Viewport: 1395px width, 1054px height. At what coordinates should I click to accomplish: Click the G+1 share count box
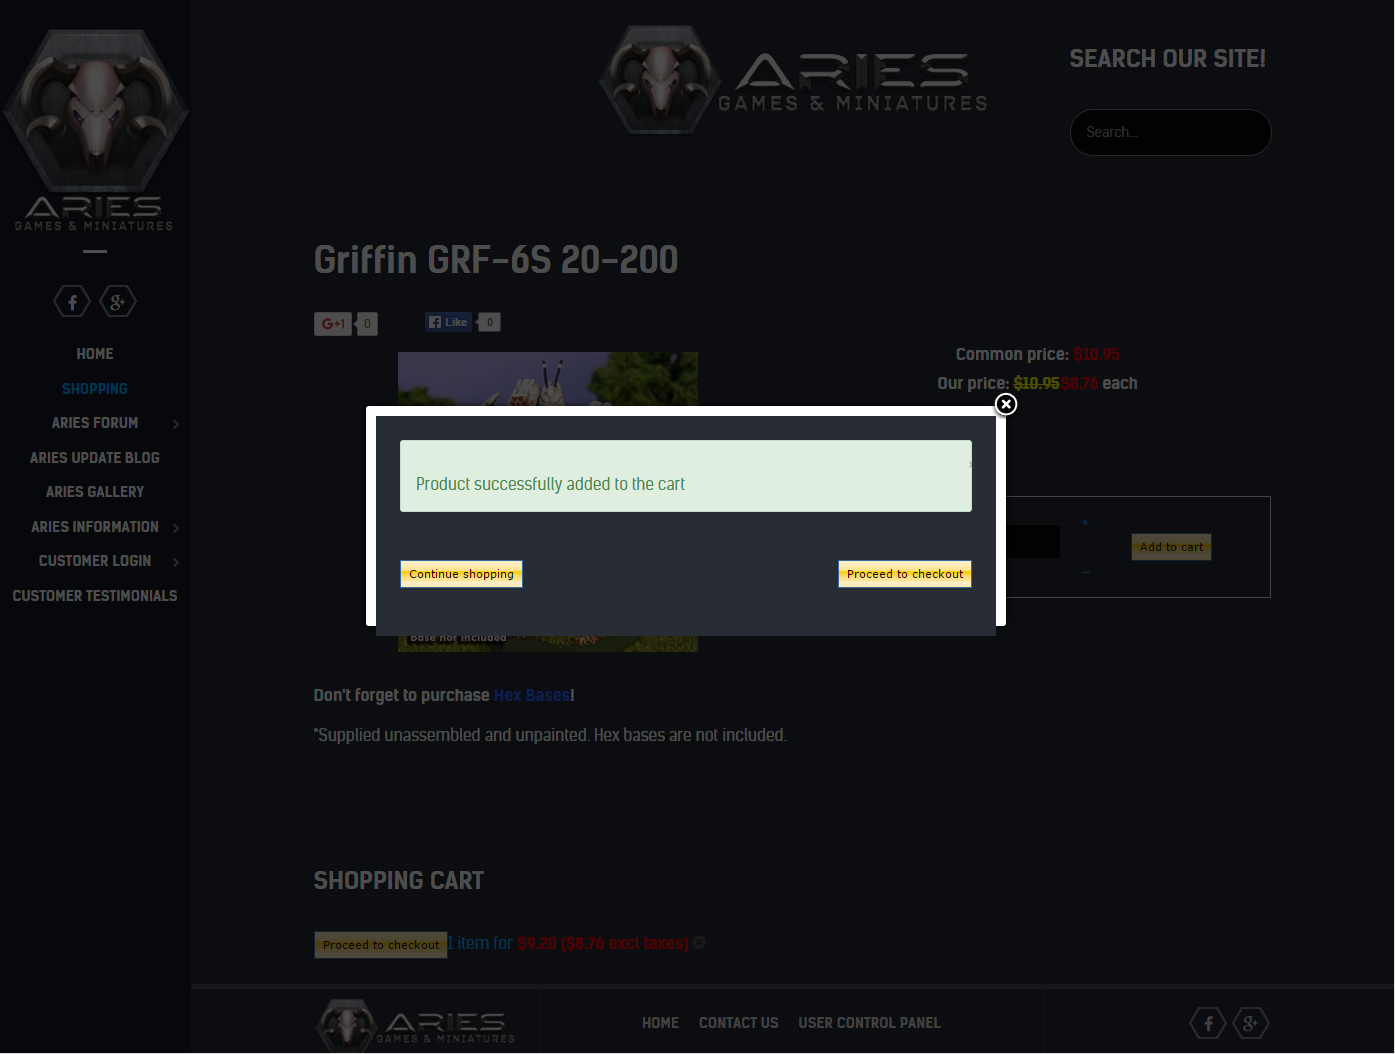[367, 324]
